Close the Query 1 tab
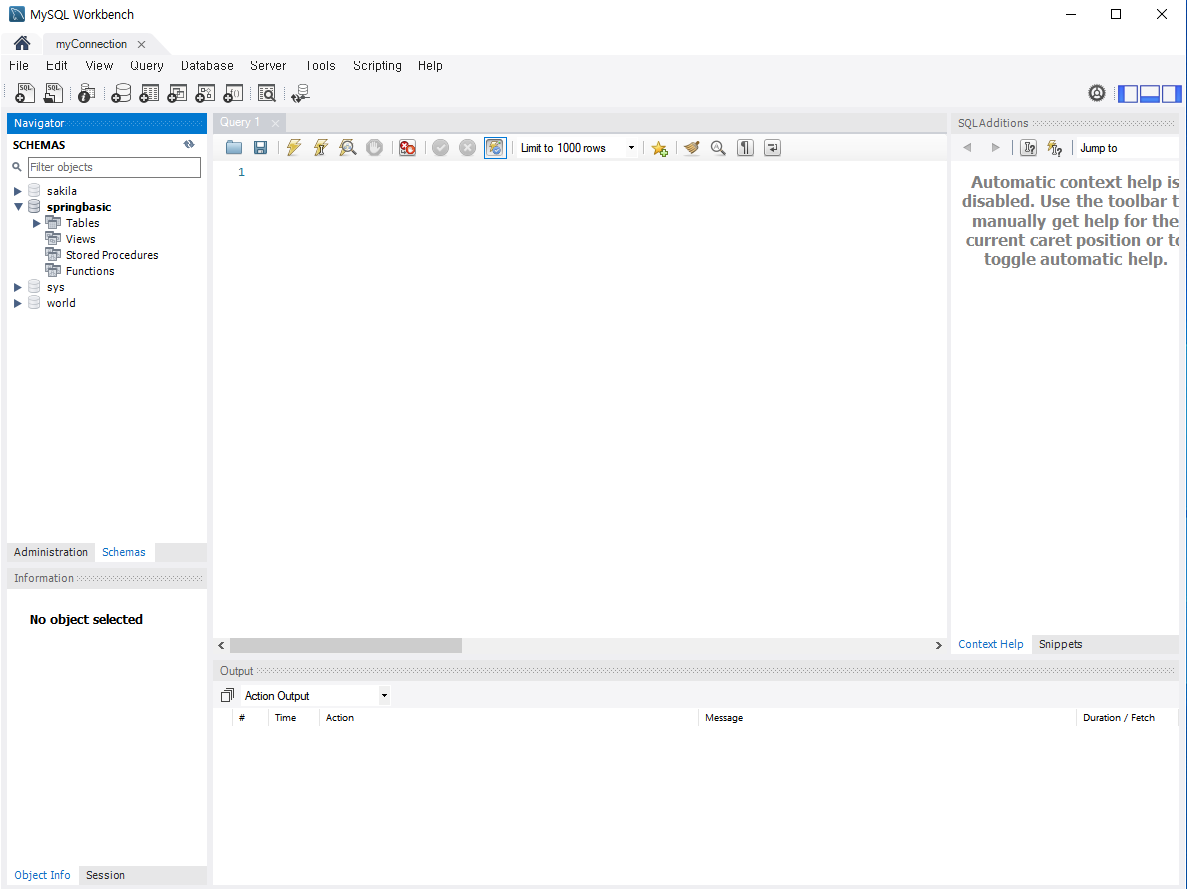The height and width of the screenshot is (889, 1187). (x=276, y=123)
